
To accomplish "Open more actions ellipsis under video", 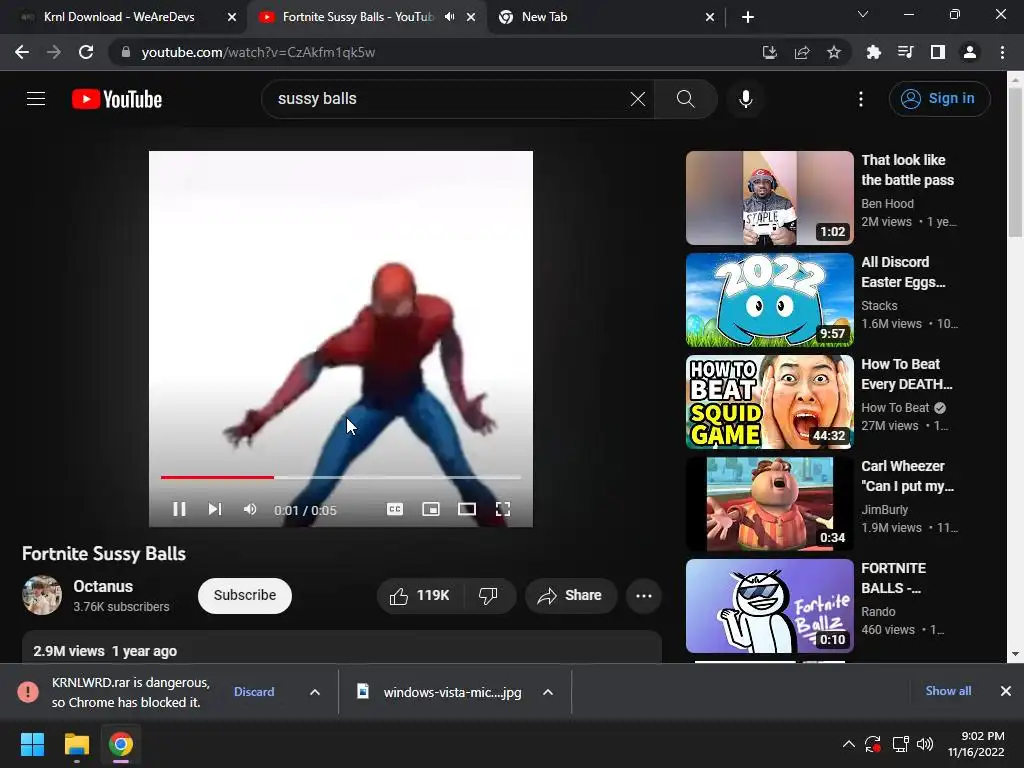I will [x=643, y=596].
